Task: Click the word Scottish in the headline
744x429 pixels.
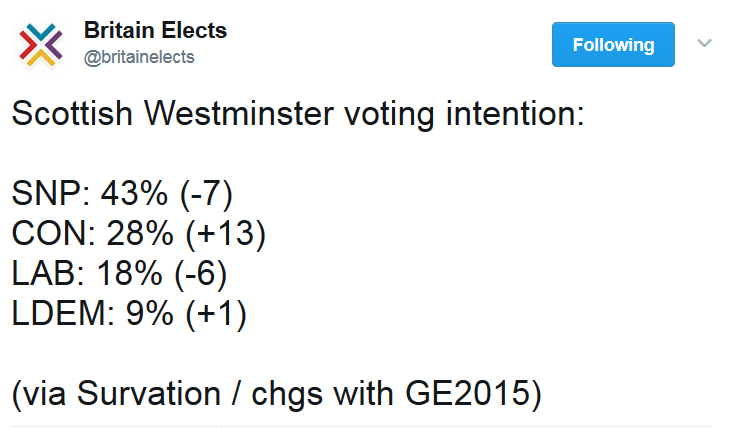Action: 72,113
